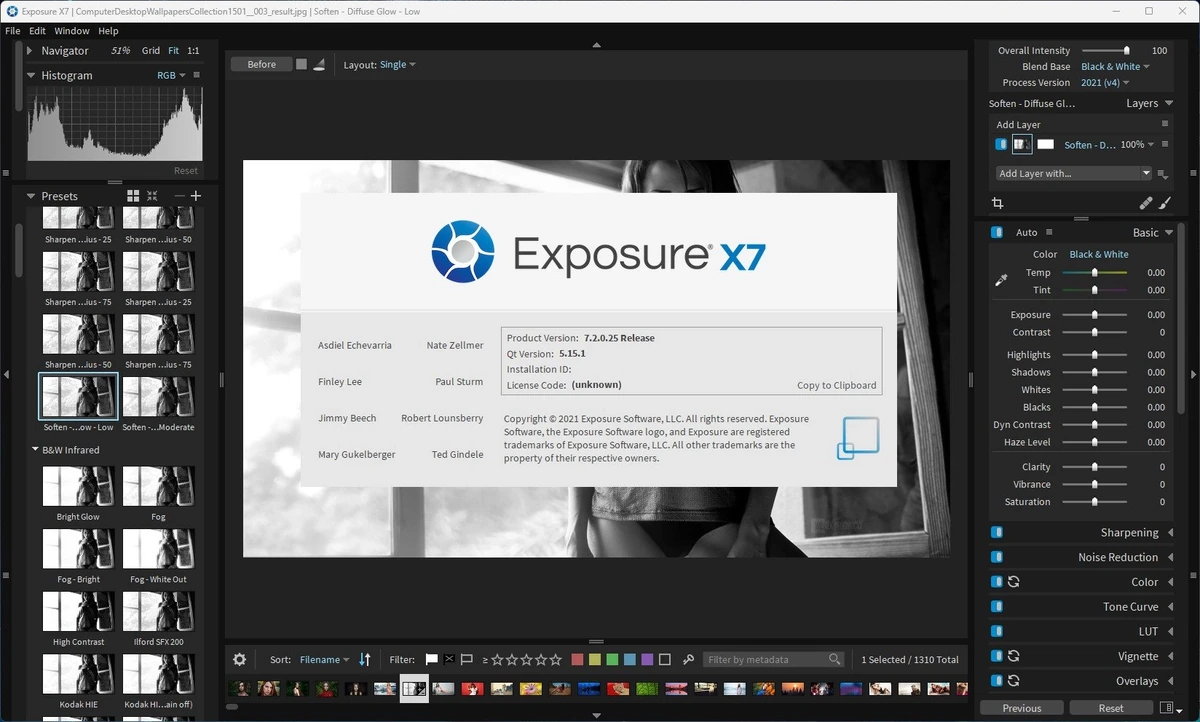Click the Reset button in right panel
Screen dimensions: 1200x722
[x=1111, y=708]
